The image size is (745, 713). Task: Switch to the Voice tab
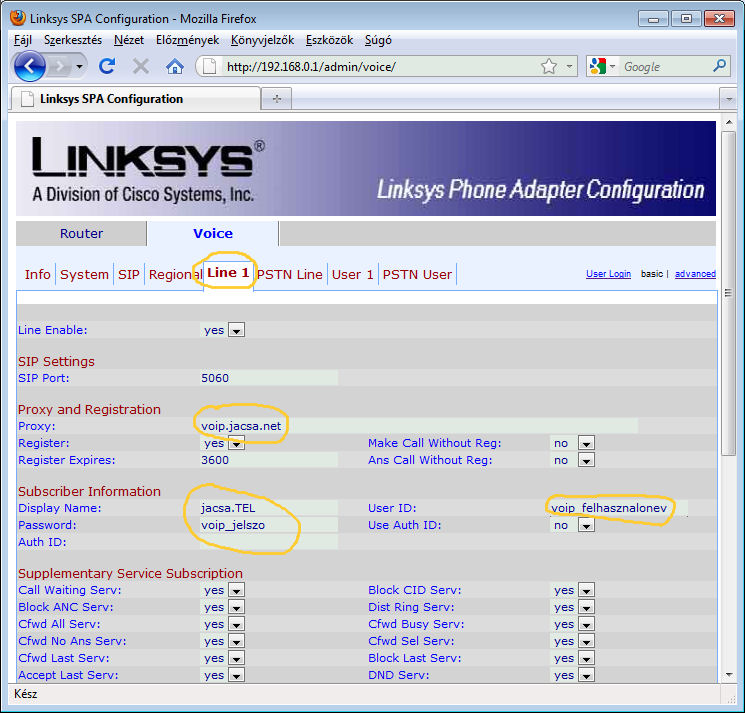[212, 233]
